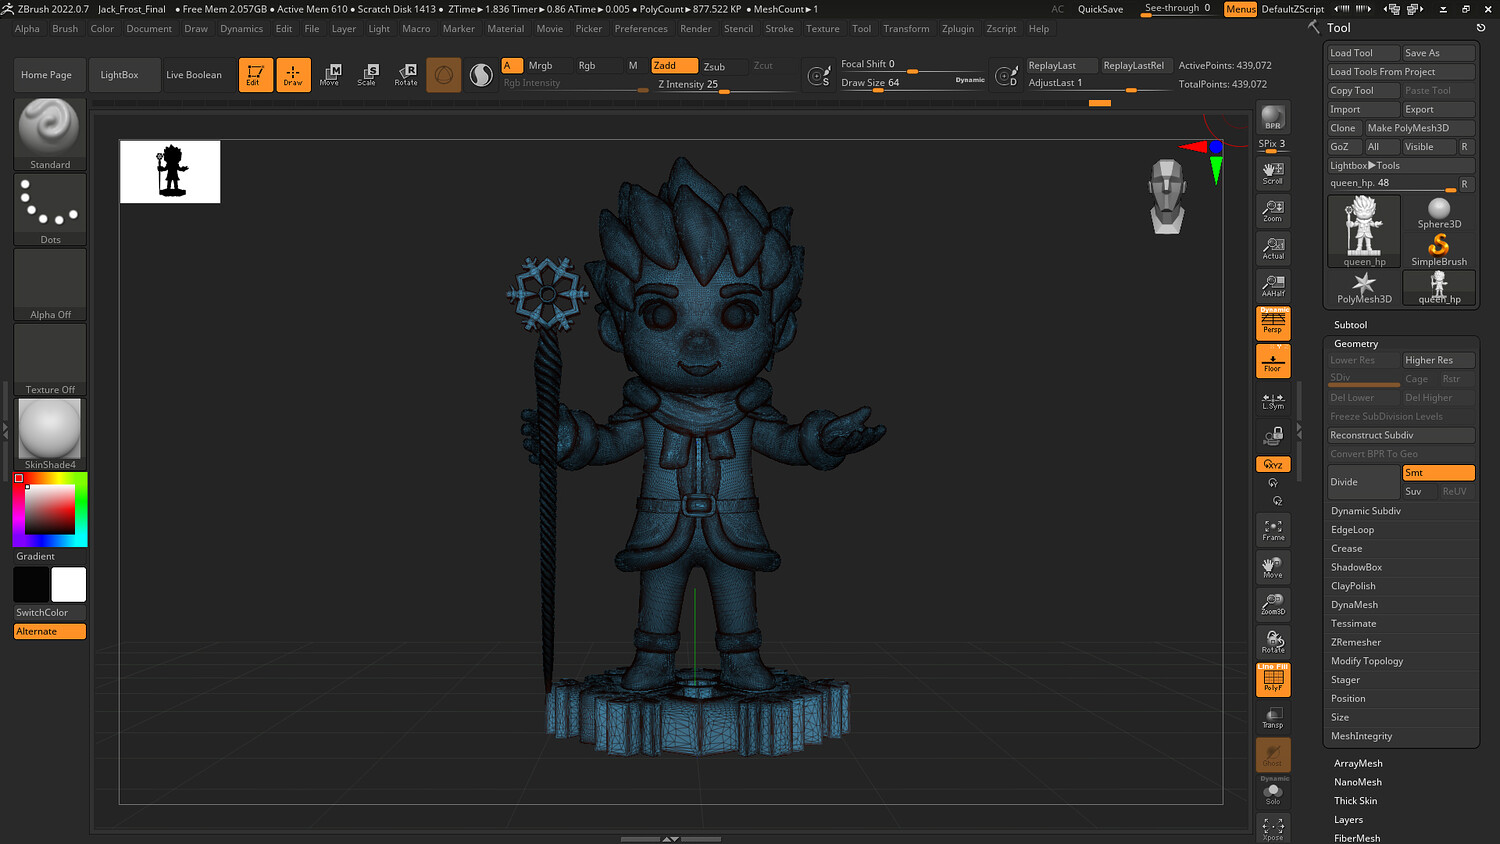Click the Zoom3D navigation icon
The height and width of the screenshot is (844, 1500).
1273,605
